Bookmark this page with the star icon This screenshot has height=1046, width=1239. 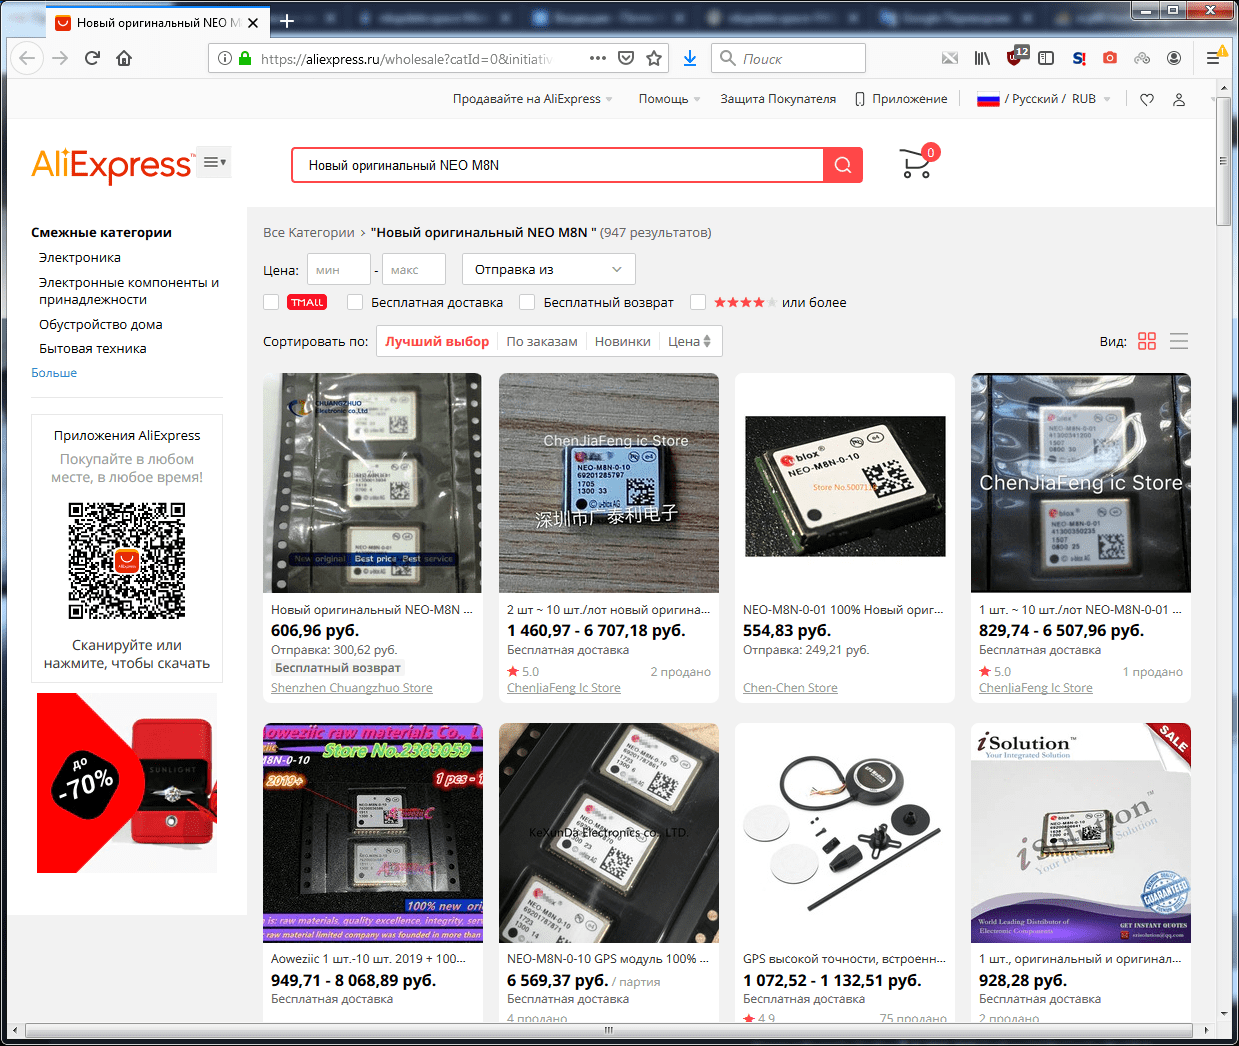pyautogui.click(x=654, y=58)
